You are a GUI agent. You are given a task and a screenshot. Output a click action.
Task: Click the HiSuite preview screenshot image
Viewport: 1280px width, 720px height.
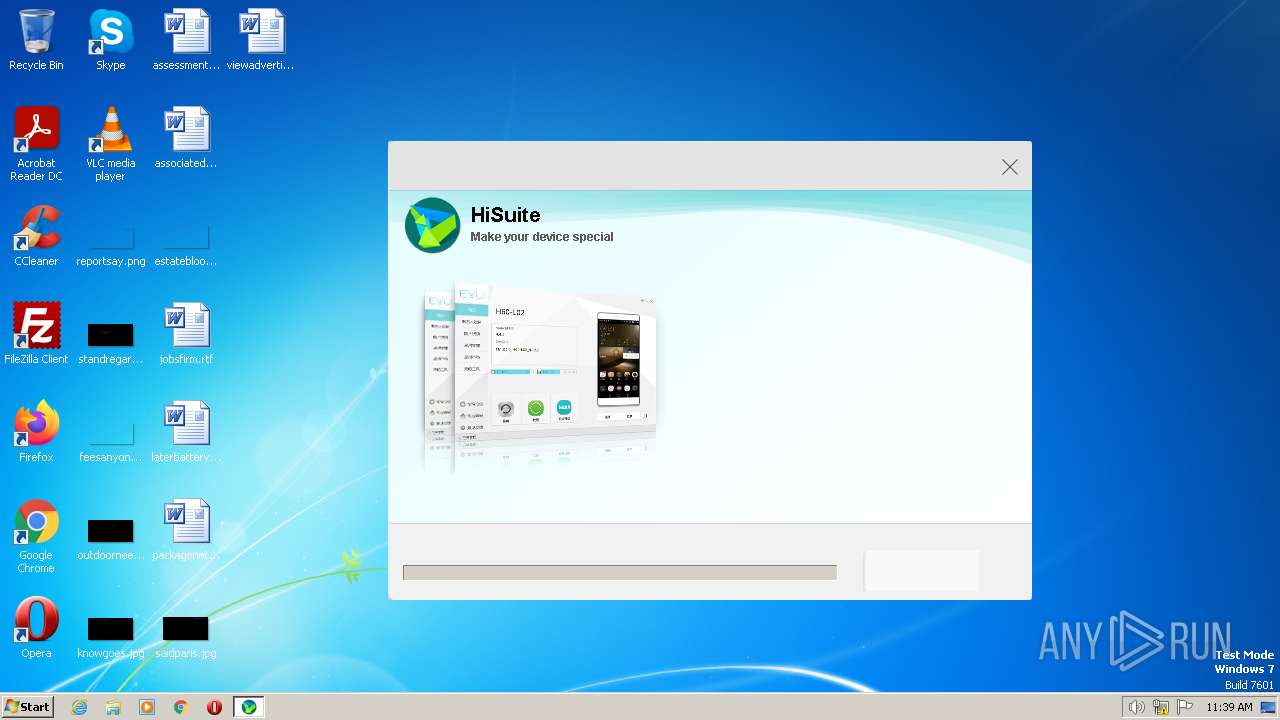tap(540, 378)
